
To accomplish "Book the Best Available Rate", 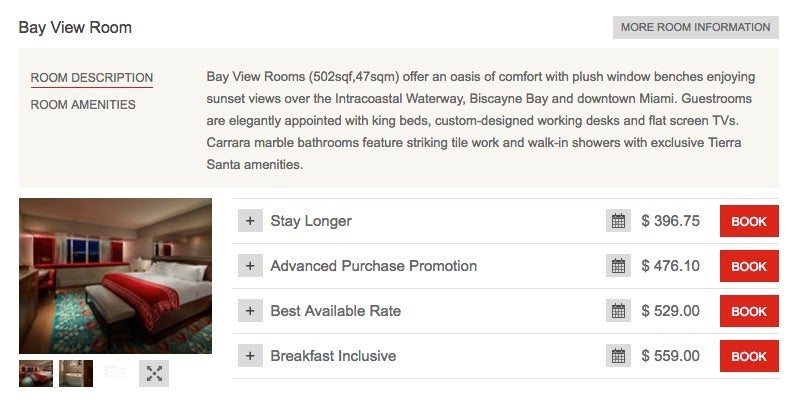I will pos(749,311).
